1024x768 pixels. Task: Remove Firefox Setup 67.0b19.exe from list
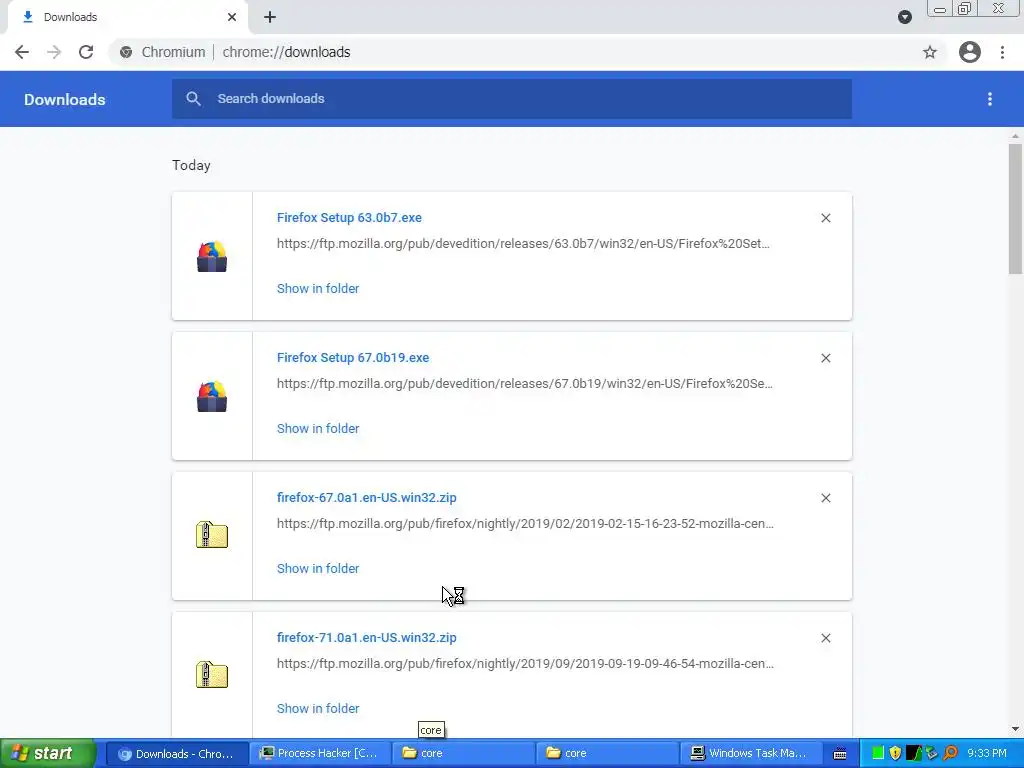point(825,358)
